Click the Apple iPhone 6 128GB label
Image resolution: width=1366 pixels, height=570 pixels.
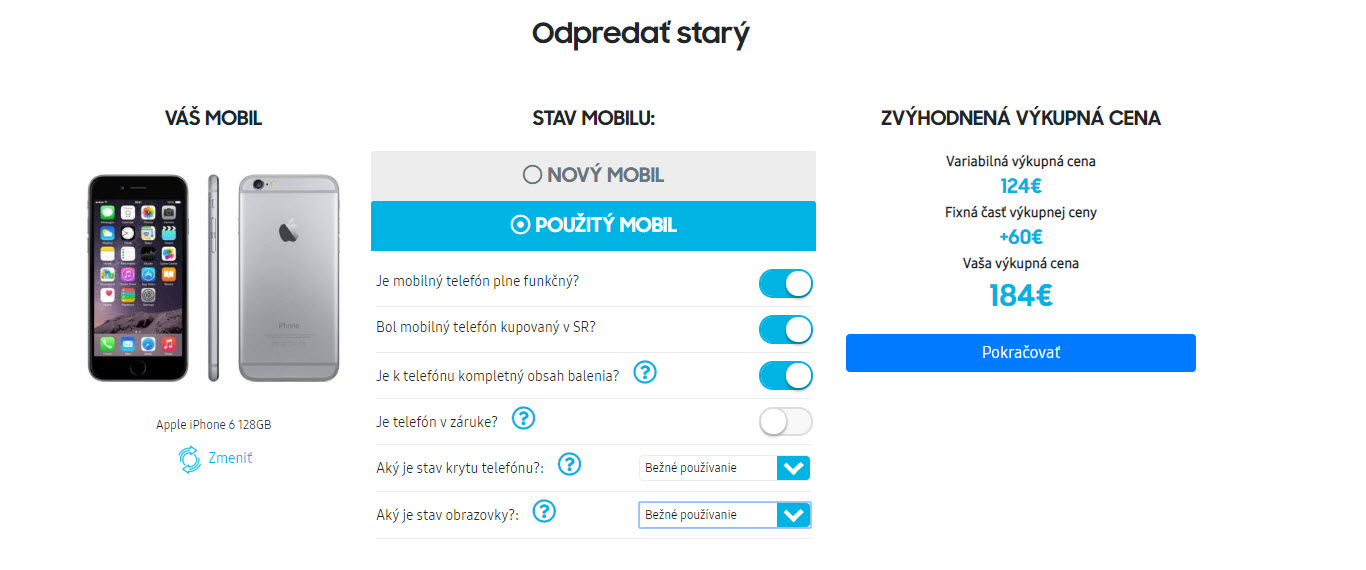213,425
